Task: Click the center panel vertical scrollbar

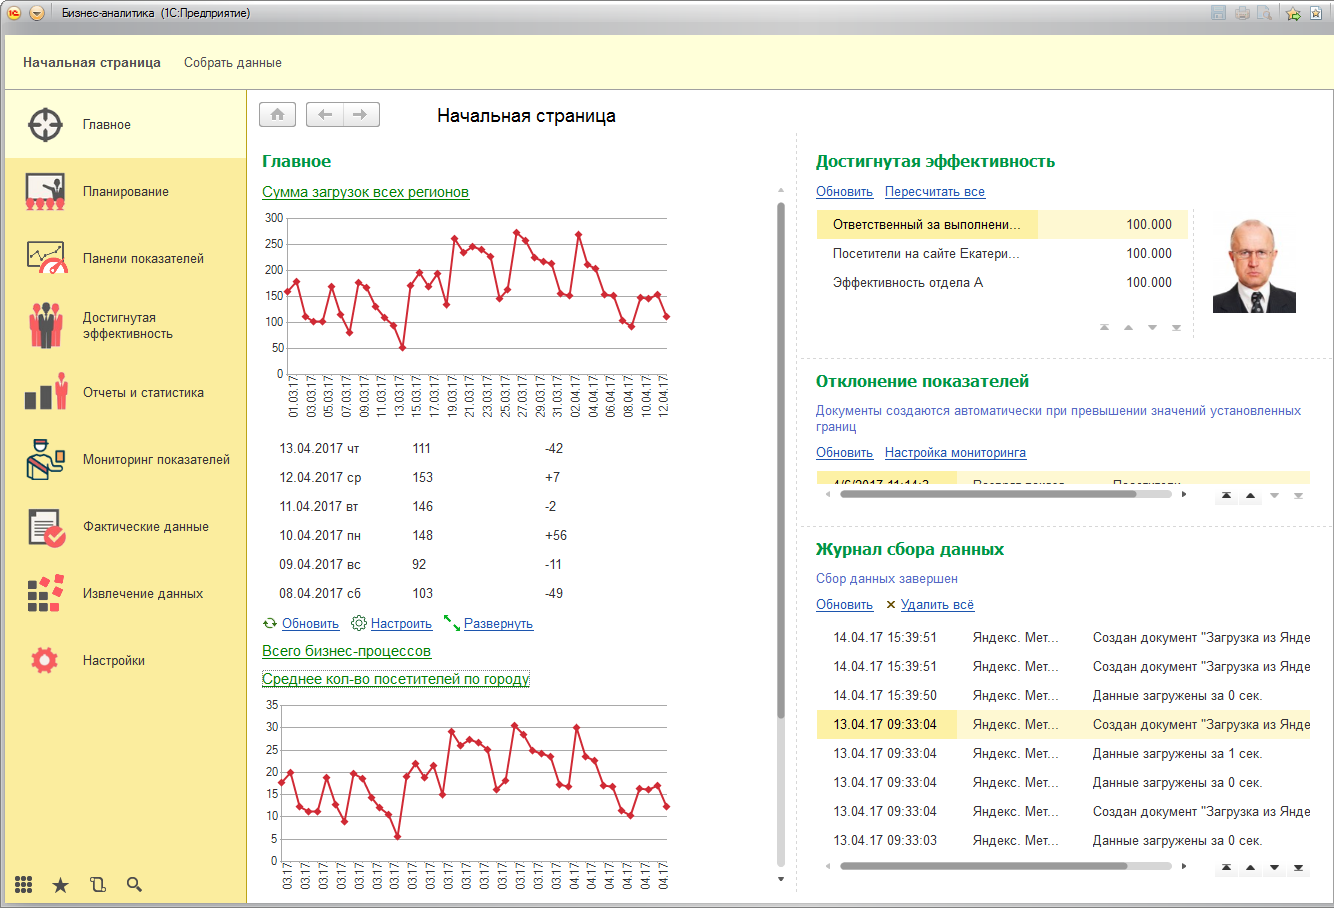Action: pyautogui.click(x=781, y=460)
